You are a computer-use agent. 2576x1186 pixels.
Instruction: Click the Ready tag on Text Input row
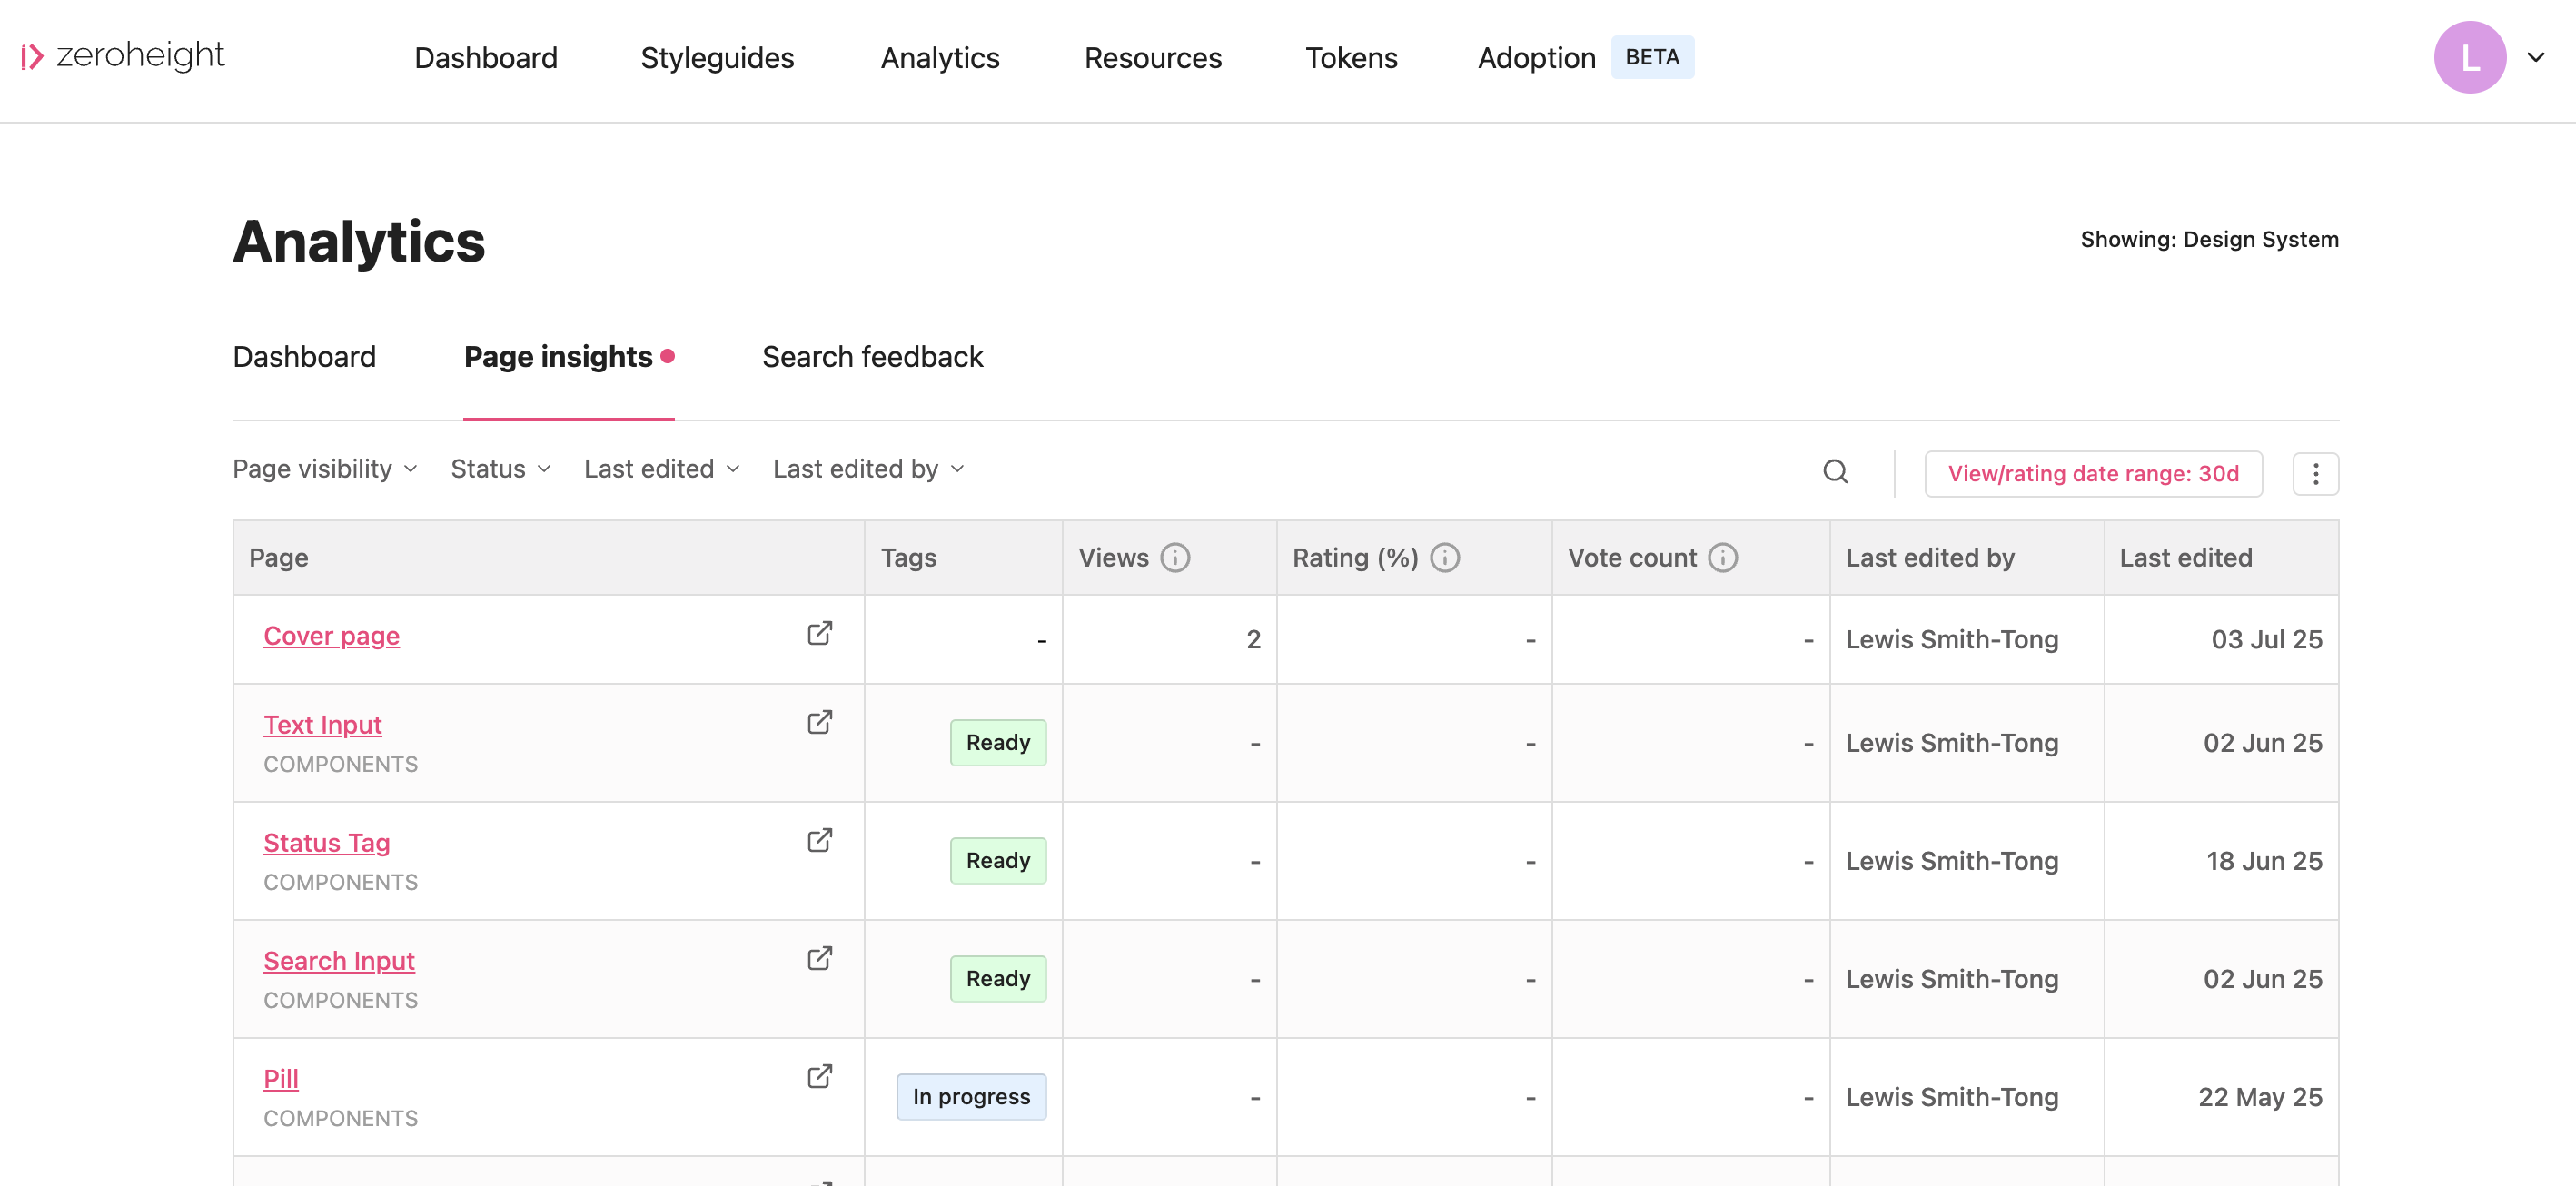(x=998, y=743)
